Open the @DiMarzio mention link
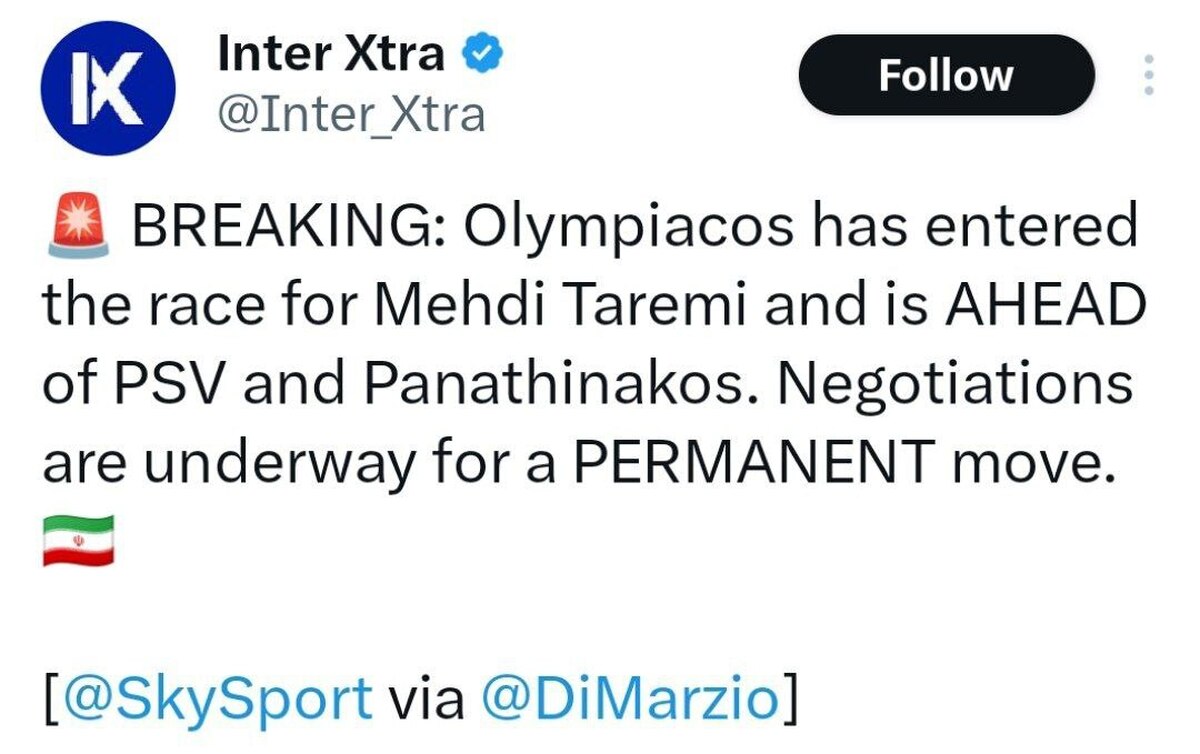 pyautogui.click(x=629, y=699)
